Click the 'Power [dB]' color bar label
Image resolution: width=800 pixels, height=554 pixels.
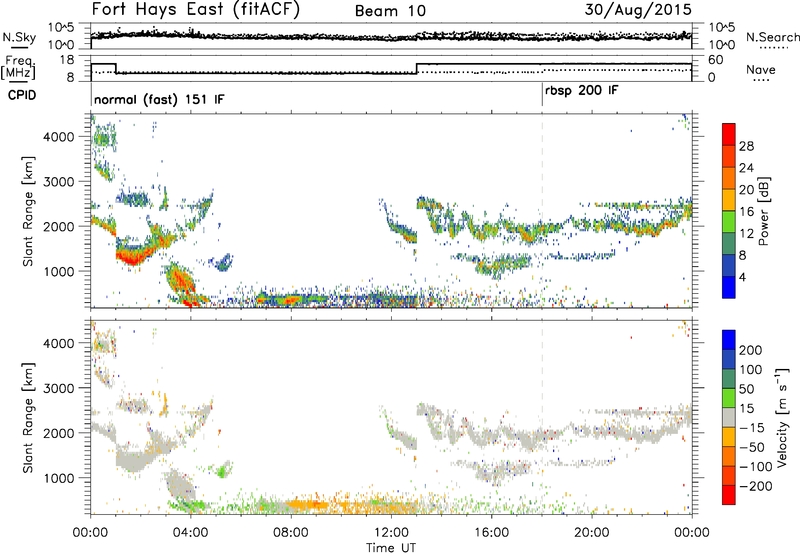coord(763,212)
